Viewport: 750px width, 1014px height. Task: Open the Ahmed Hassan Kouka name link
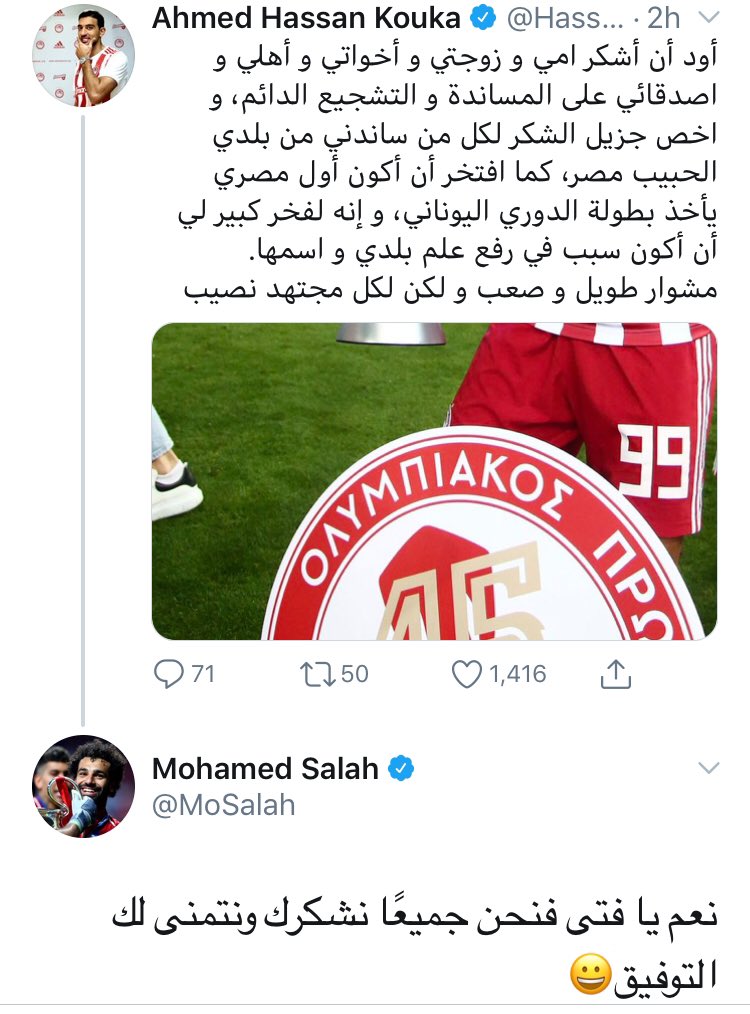(306, 19)
